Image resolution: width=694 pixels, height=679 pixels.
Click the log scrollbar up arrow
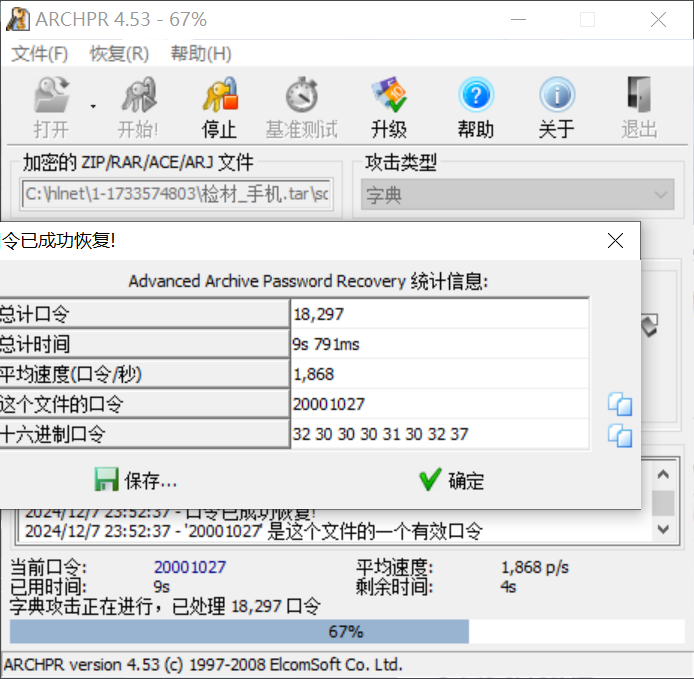tap(663, 475)
